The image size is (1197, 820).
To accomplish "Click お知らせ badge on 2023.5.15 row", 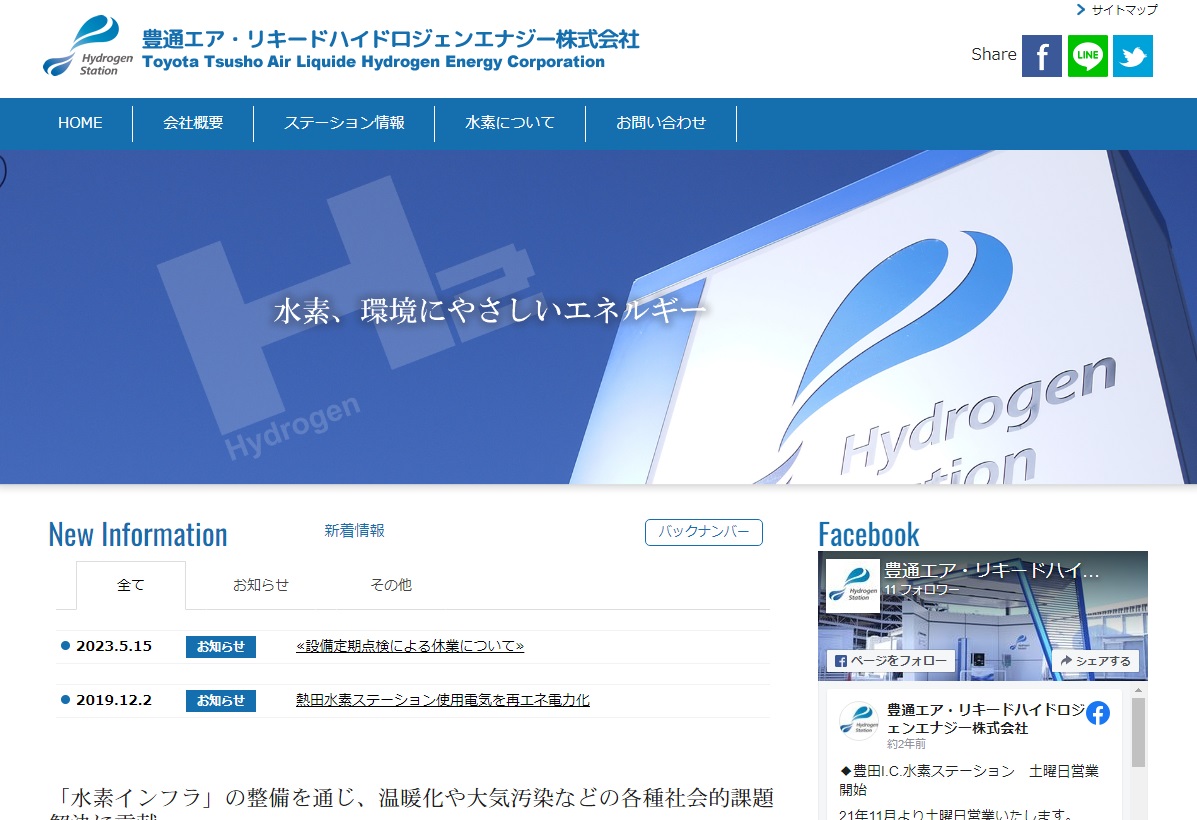I will tap(221, 647).
